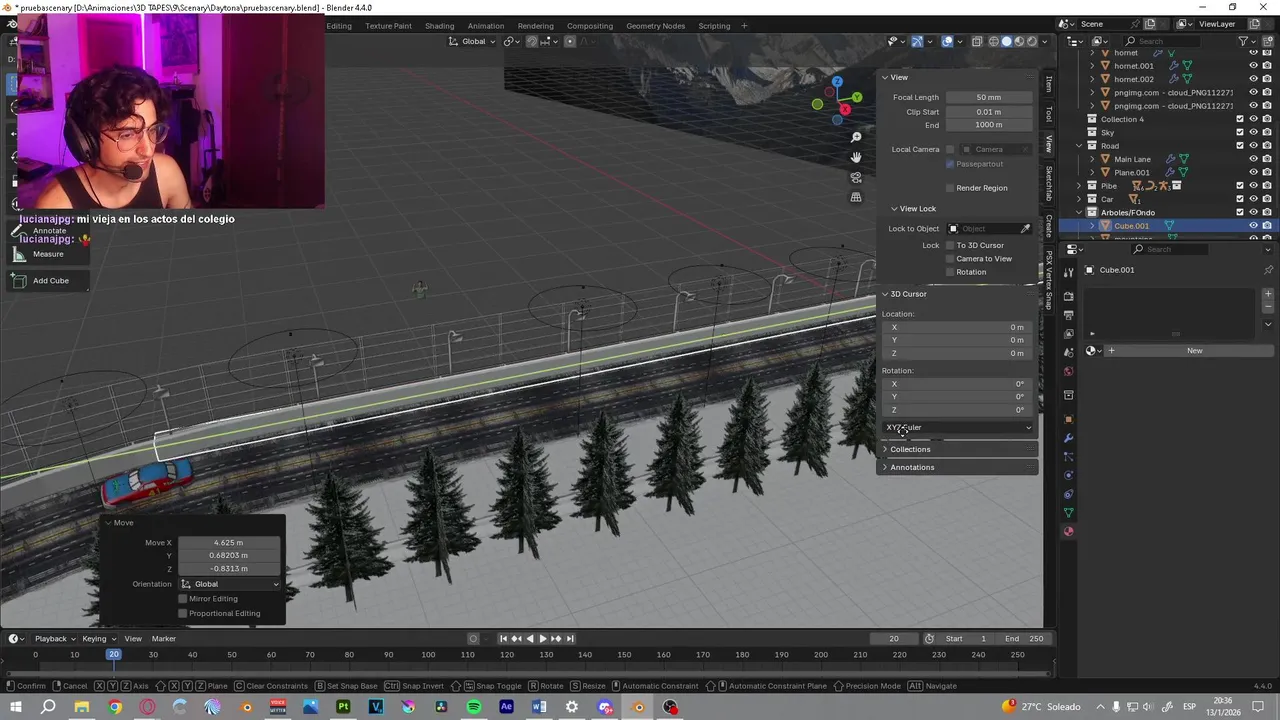Image resolution: width=1280 pixels, height=720 pixels.
Task: Collapse the 3D Cursor panel
Action: coord(885,294)
